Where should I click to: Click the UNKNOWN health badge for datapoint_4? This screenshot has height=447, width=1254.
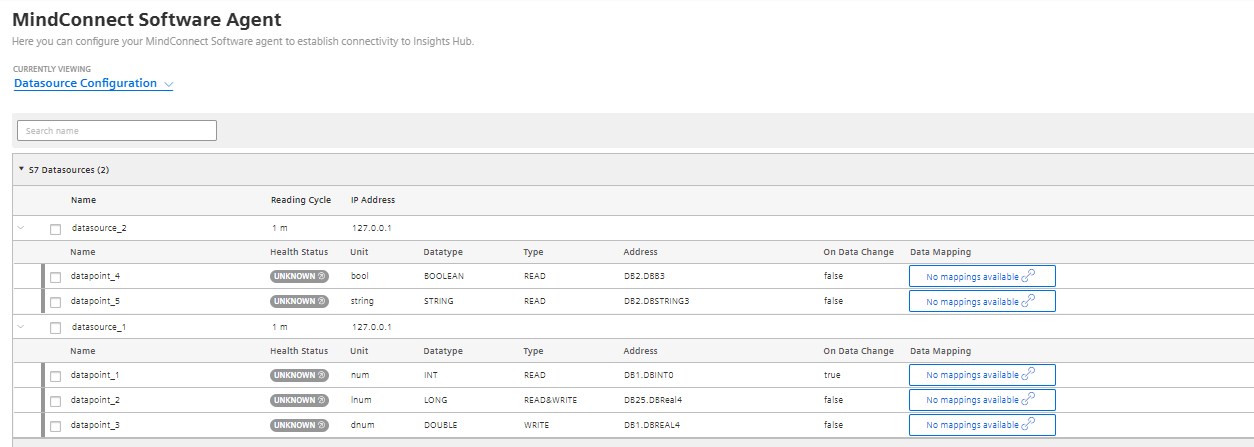(x=299, y=276)
